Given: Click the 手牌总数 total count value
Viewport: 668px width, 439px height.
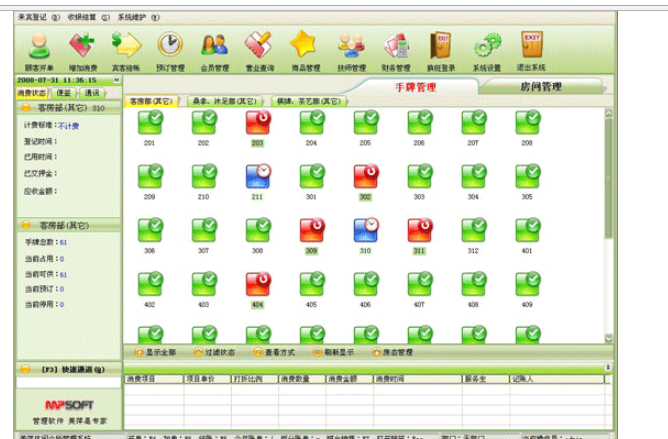Looking at the screenshot, I should tap(63, 243).
